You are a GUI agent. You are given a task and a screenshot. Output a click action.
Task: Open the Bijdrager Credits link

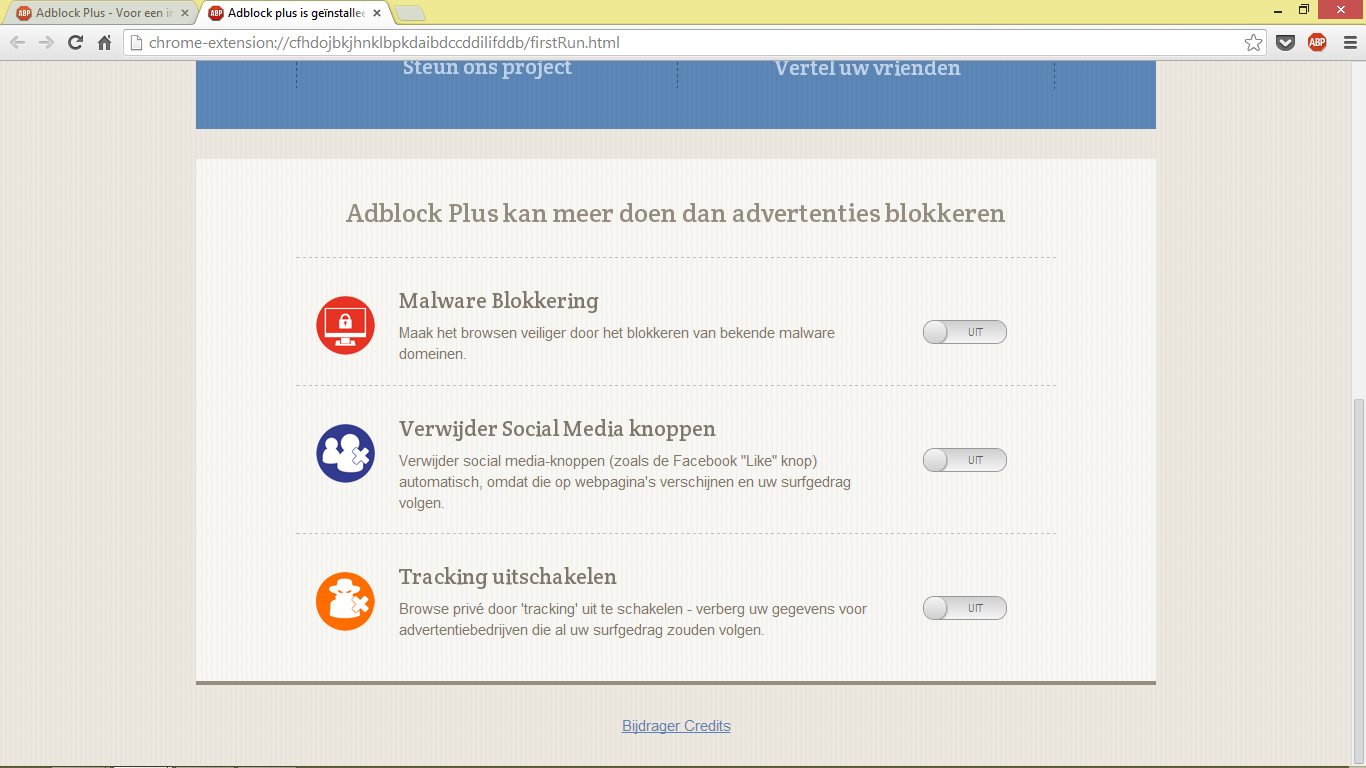coord(676,726)
